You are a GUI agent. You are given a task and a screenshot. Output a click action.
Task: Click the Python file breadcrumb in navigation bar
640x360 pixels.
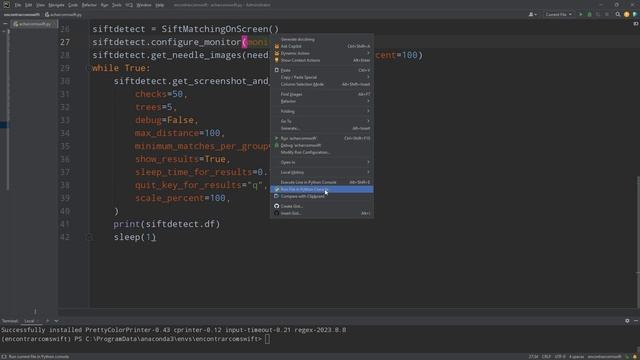[x=63, y=15]
